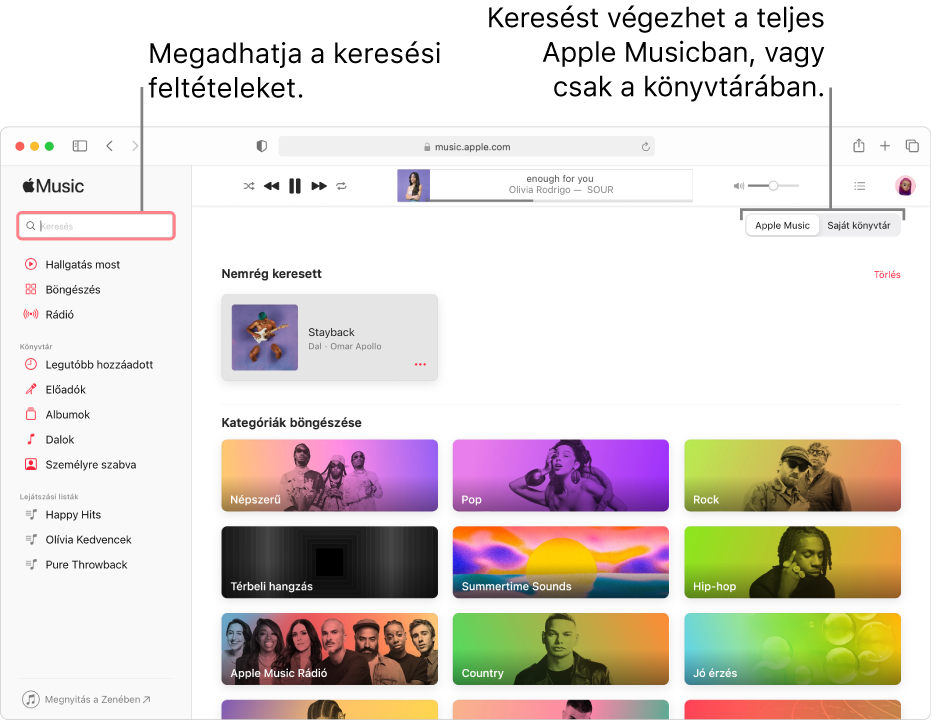Image resolution: width=931 pixels, height=721 pixels.
Task: Click Pure Throwback playlist icon
Action: (x=31, y=564)
